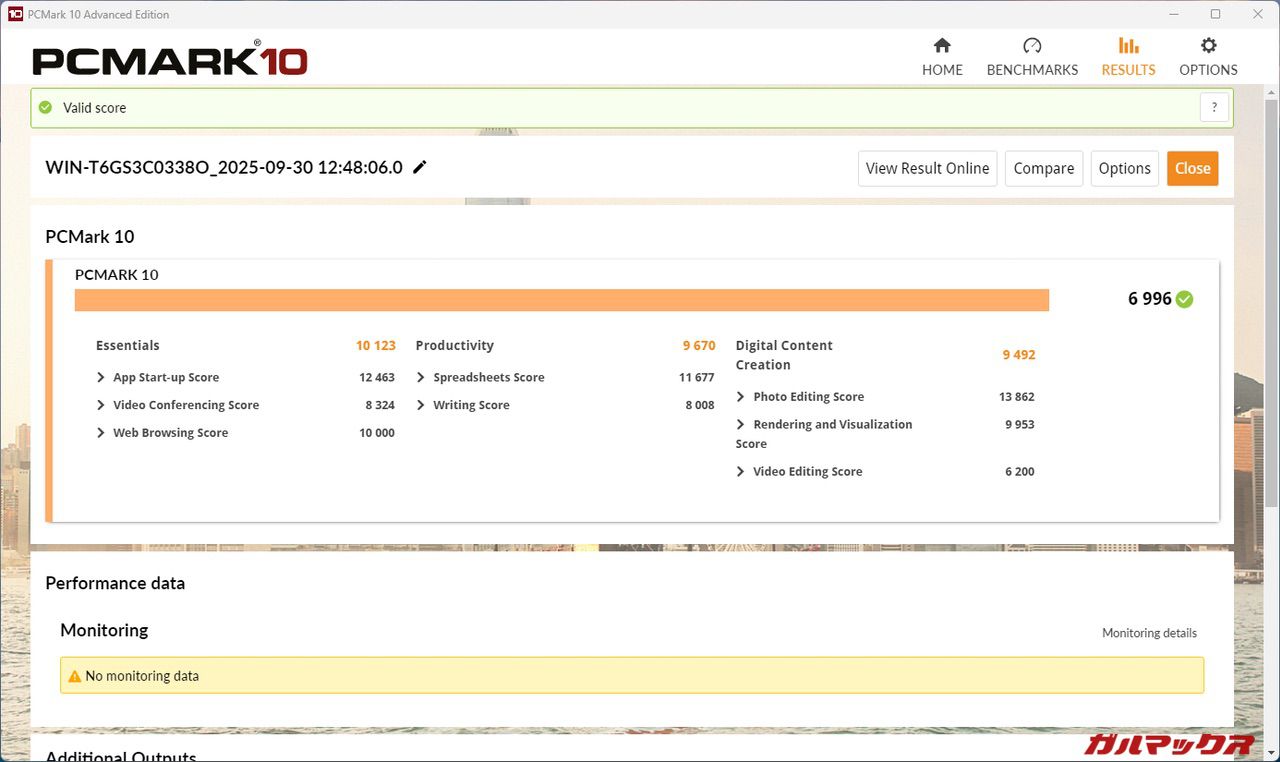This screenshot has height=762, width=1280.
Task: Click the Results bar chart icon
Action: tap(1128, 46)
